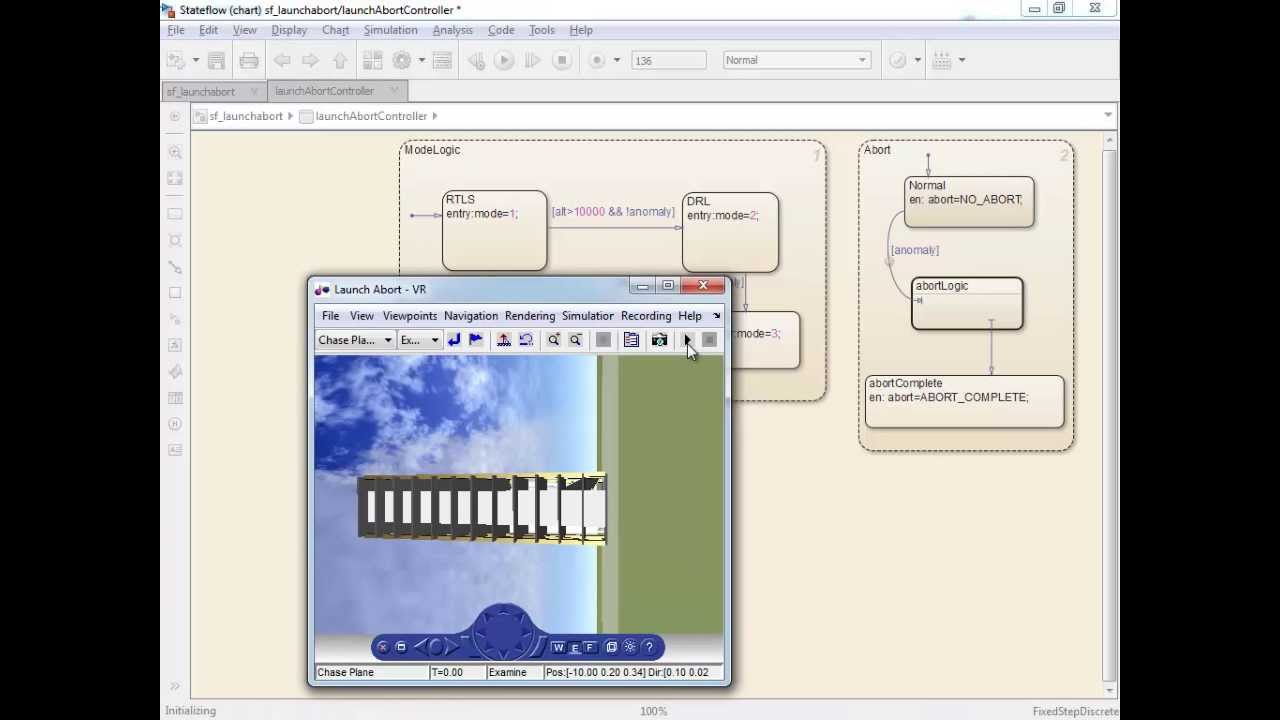Open Navigation menu in VR window
This screenshot has height=720, width=1280.
(470, 316)
